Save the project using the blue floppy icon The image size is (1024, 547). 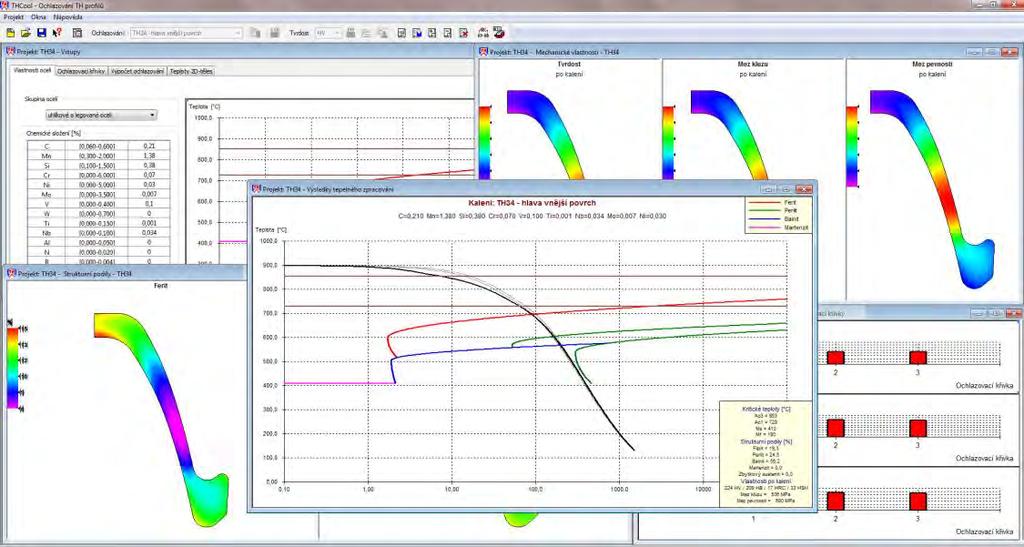click(x=41, y=33)
